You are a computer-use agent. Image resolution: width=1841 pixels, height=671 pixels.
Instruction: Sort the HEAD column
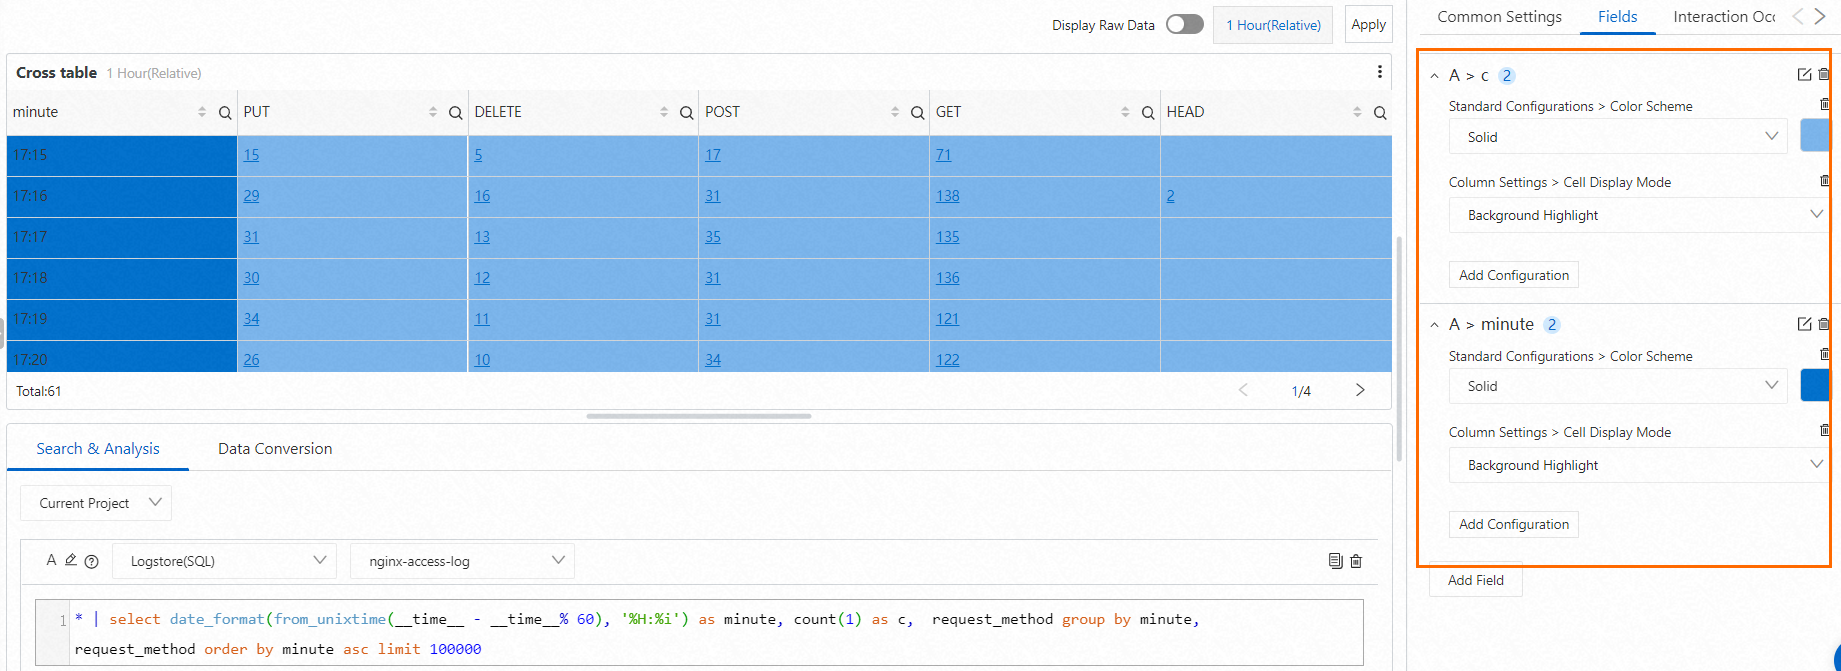point(1357,112)
